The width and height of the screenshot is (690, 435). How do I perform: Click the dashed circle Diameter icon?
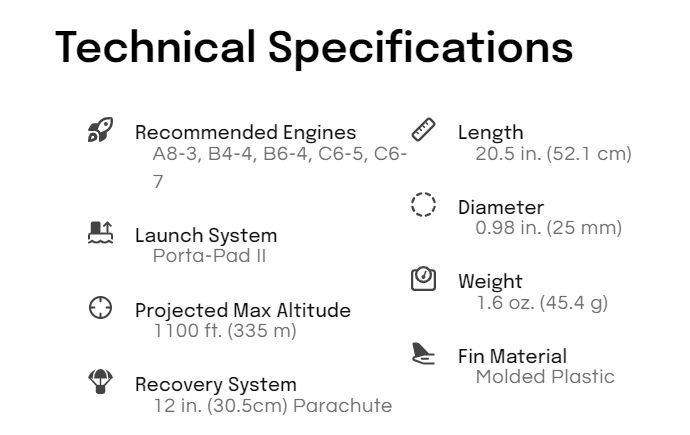pos(424,205)
